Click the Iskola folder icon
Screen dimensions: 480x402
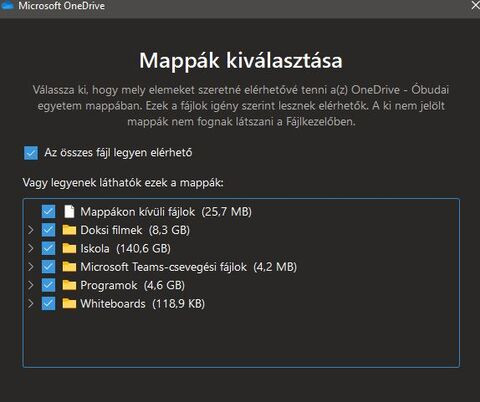click(69, 248)
